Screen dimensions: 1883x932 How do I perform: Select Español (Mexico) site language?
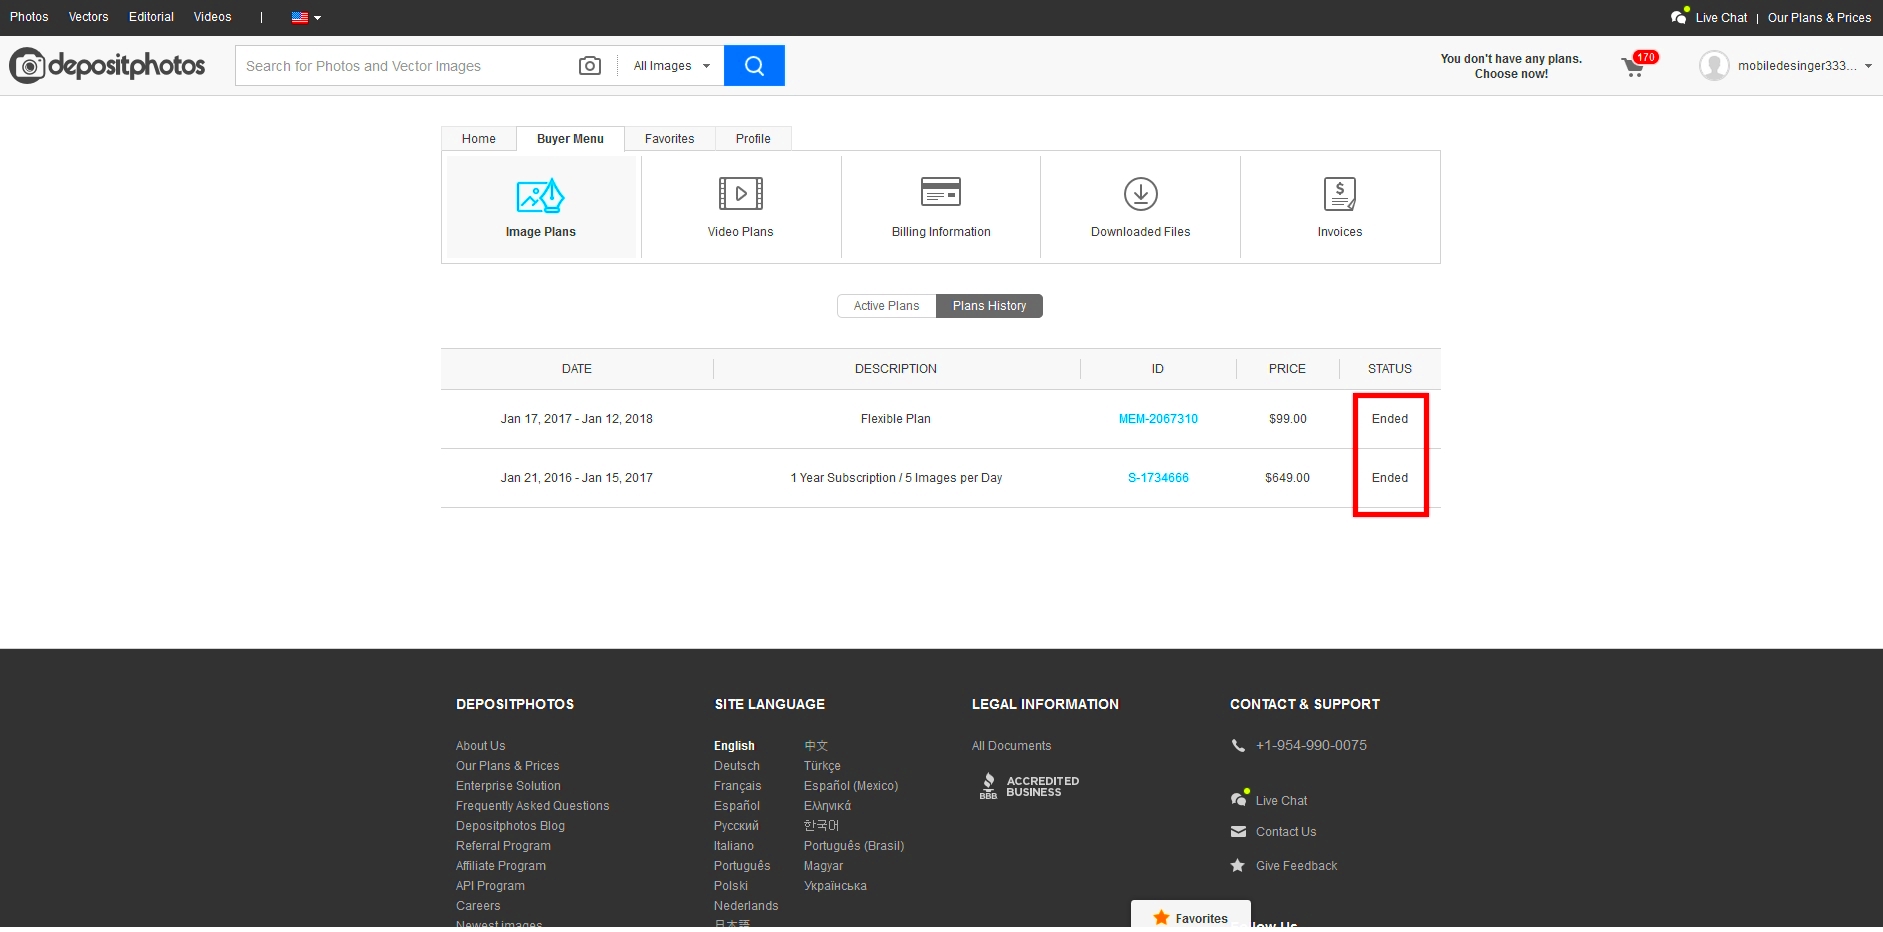tap(851, 786)
